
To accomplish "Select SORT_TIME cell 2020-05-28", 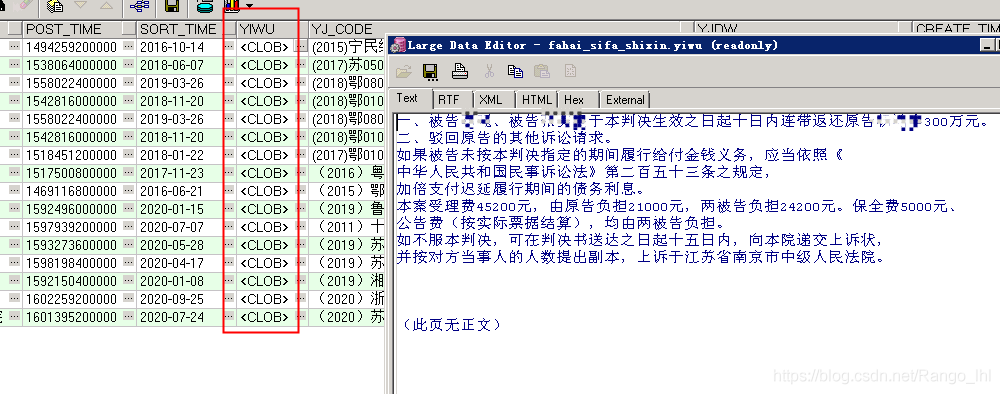I will tap(180, 244).
